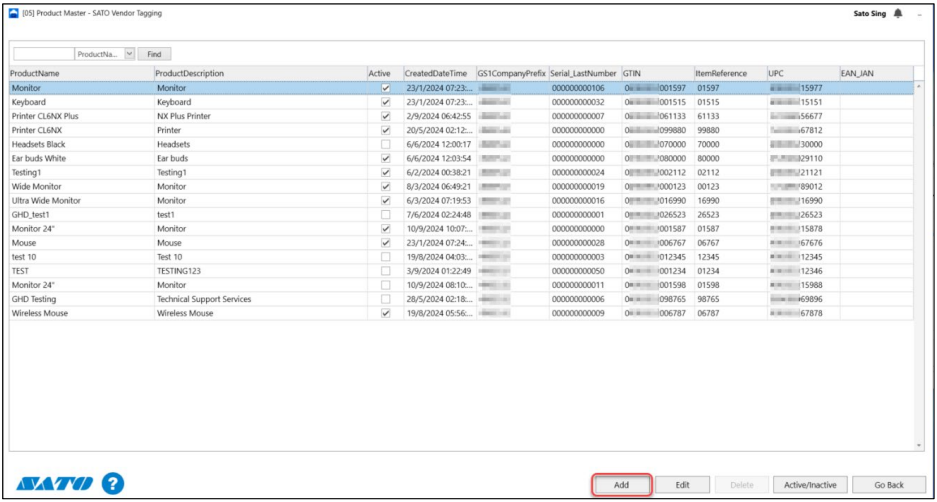Click the search text input field

42,54
